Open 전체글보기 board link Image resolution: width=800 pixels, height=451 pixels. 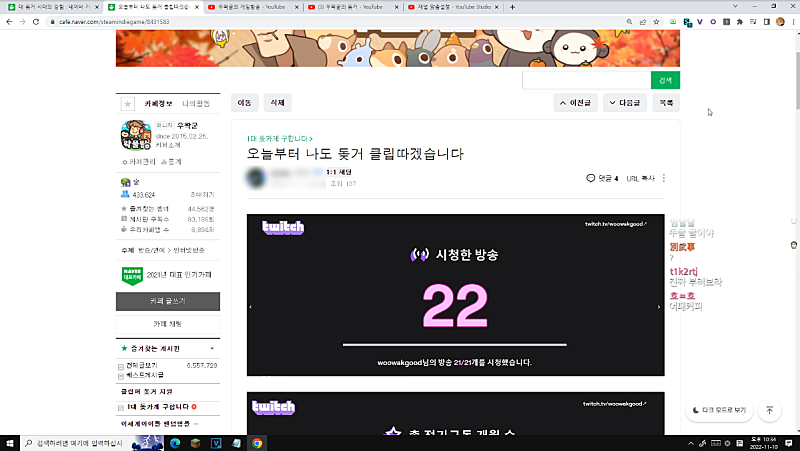pyautogui.click(x=142, y=365)
